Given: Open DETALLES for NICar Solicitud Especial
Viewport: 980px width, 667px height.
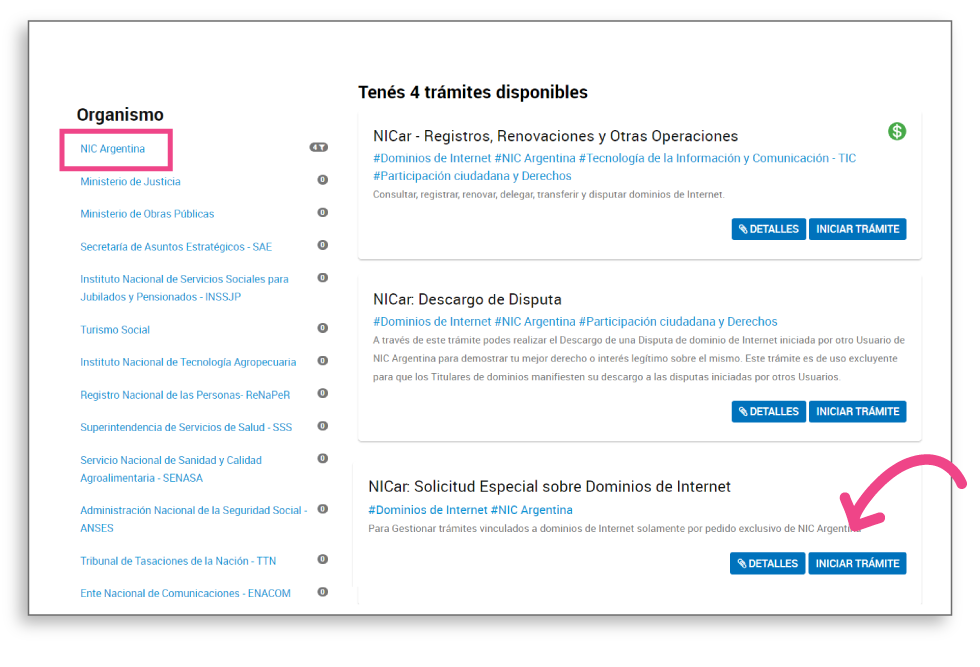Looking at the screenshot, I should click(x=766, y=563).
